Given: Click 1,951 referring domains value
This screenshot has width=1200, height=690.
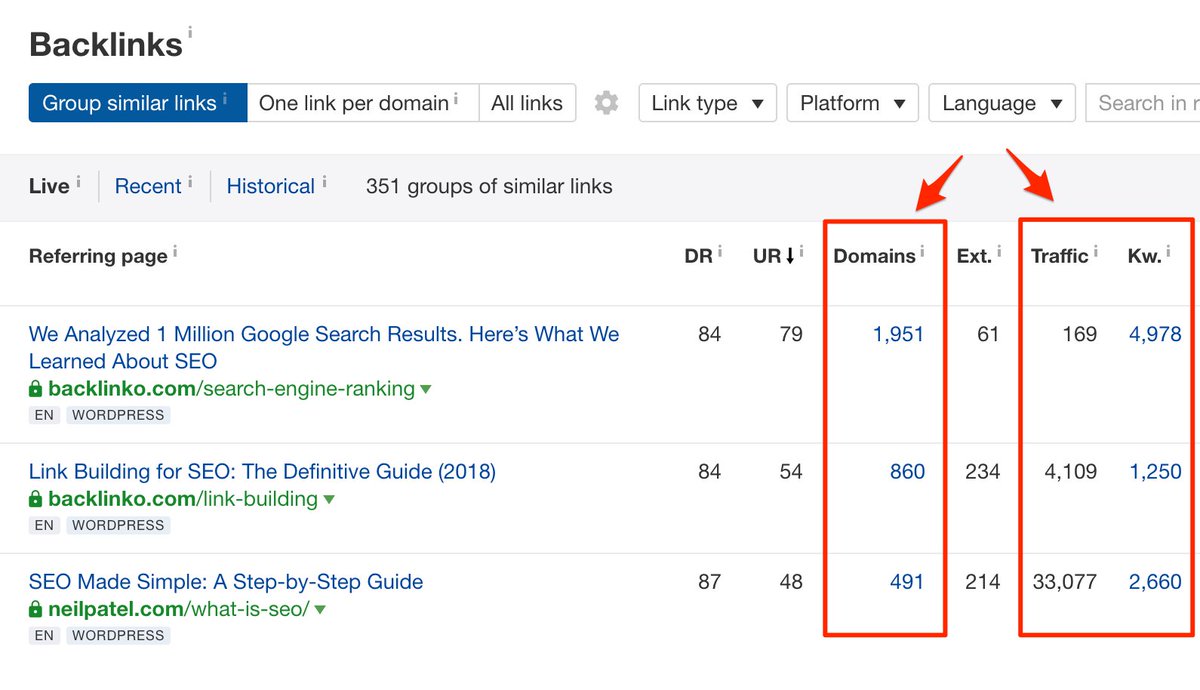Looking at the screenshot, I should 898,334.
